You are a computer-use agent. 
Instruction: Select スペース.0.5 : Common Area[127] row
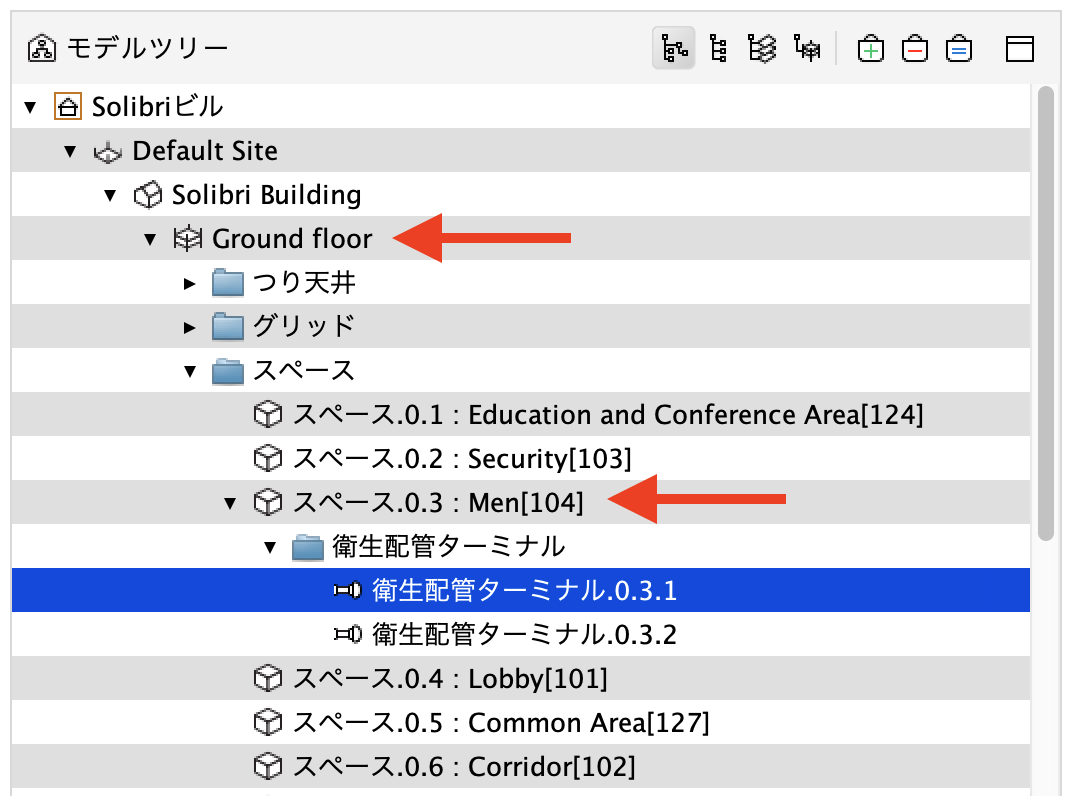coord(520,722)
